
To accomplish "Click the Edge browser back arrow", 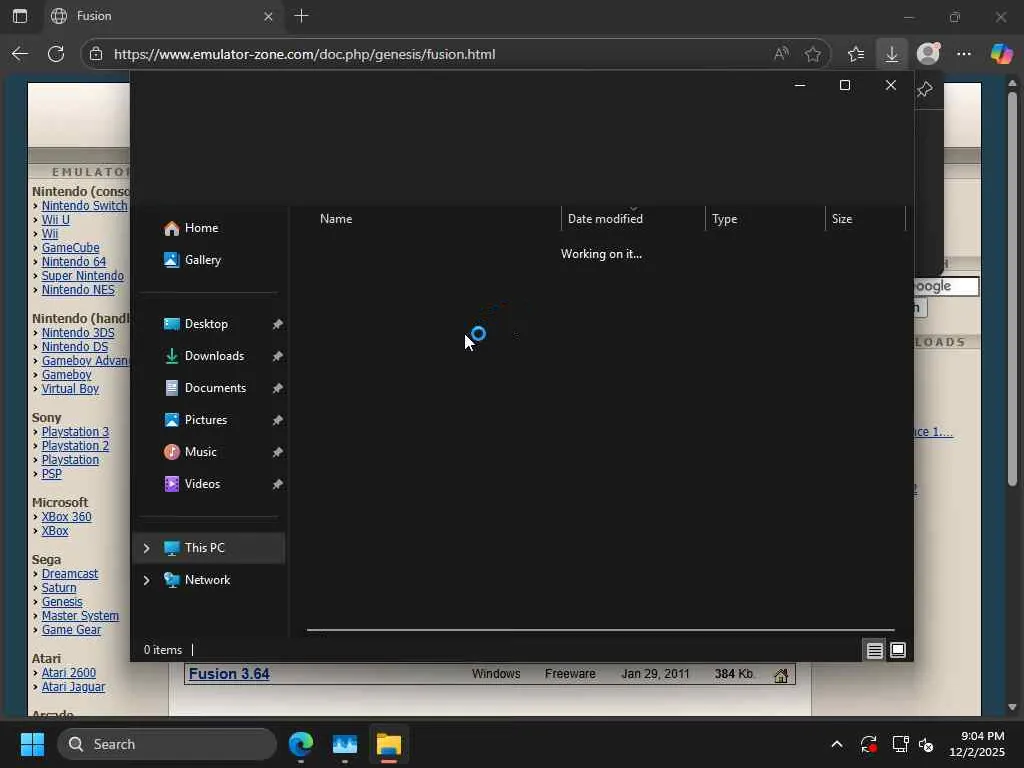I will point(20,54).
